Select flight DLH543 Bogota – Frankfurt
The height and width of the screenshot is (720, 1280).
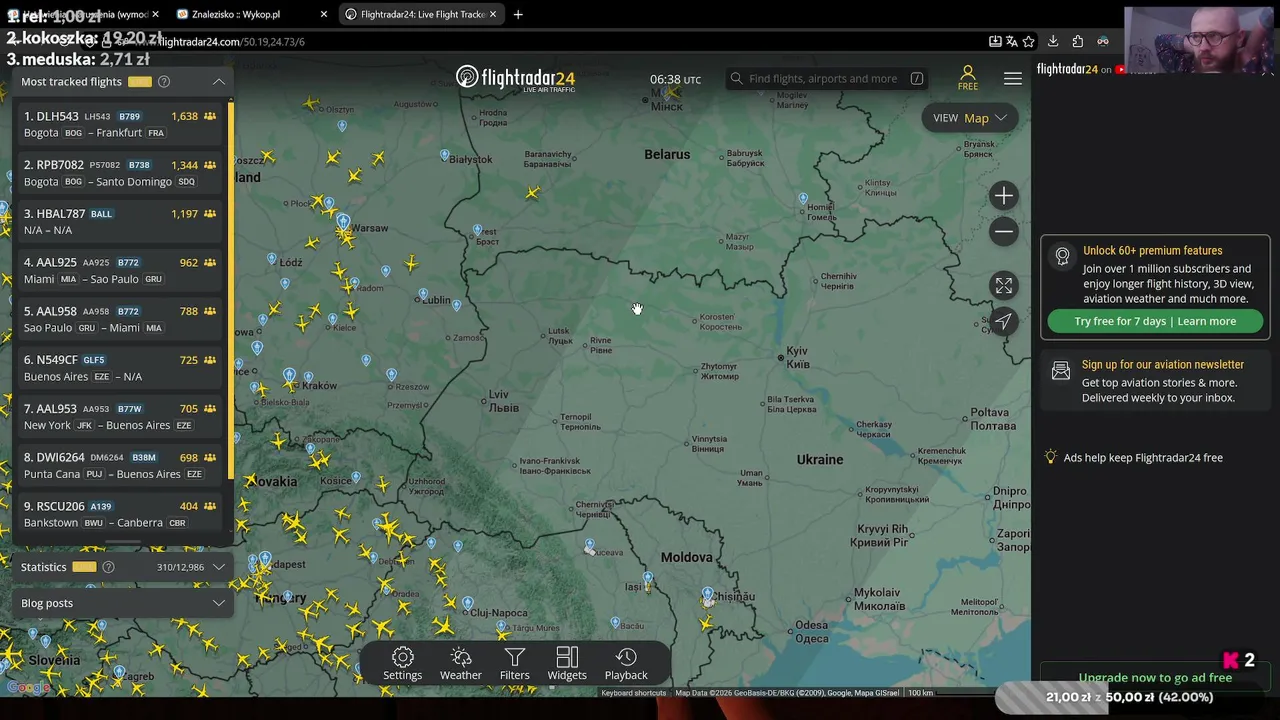coord(121,124)
